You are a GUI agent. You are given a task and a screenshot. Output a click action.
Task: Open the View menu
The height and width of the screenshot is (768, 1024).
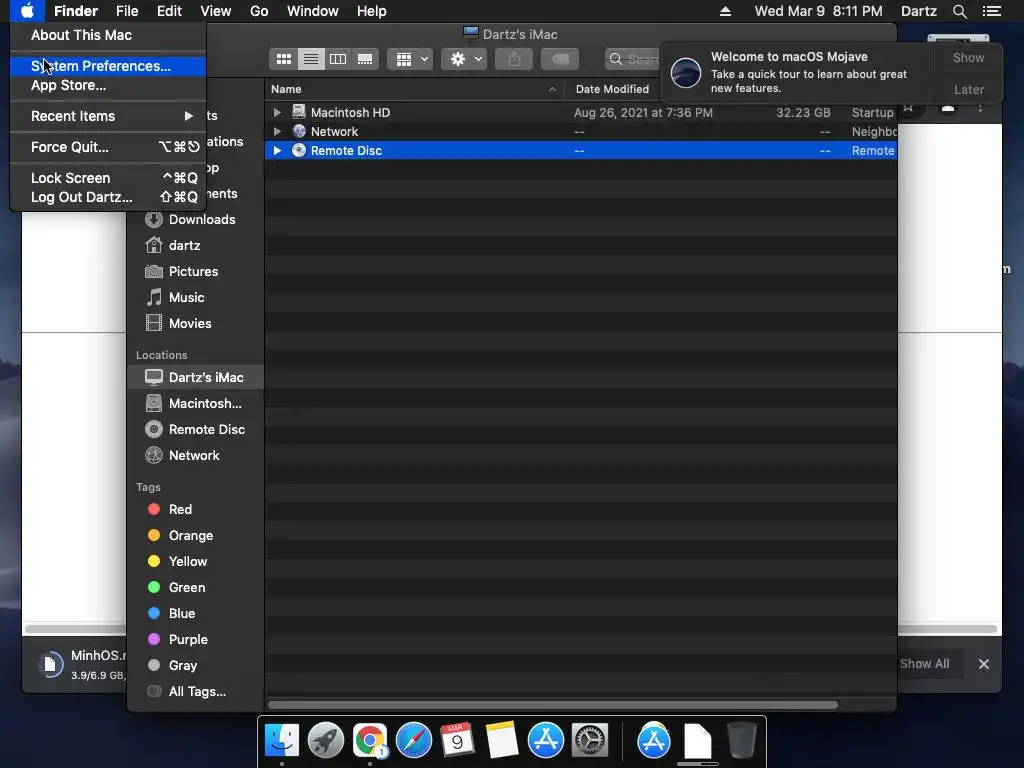click(x=216, y=11)
